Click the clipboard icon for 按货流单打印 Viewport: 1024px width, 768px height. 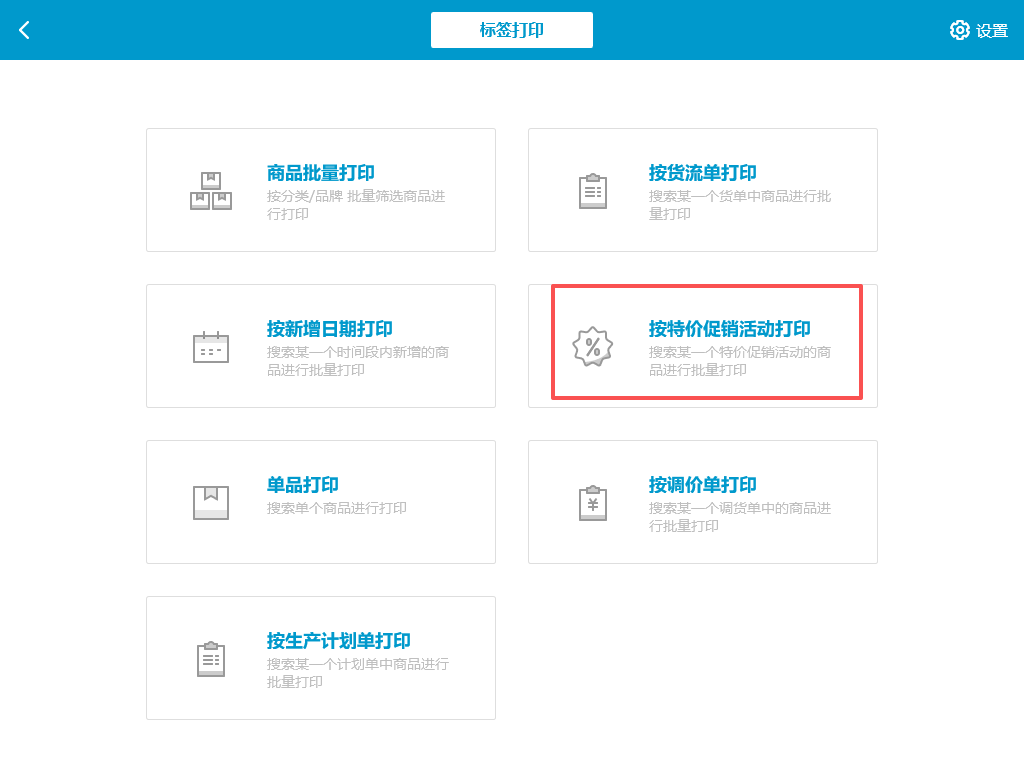593,191
